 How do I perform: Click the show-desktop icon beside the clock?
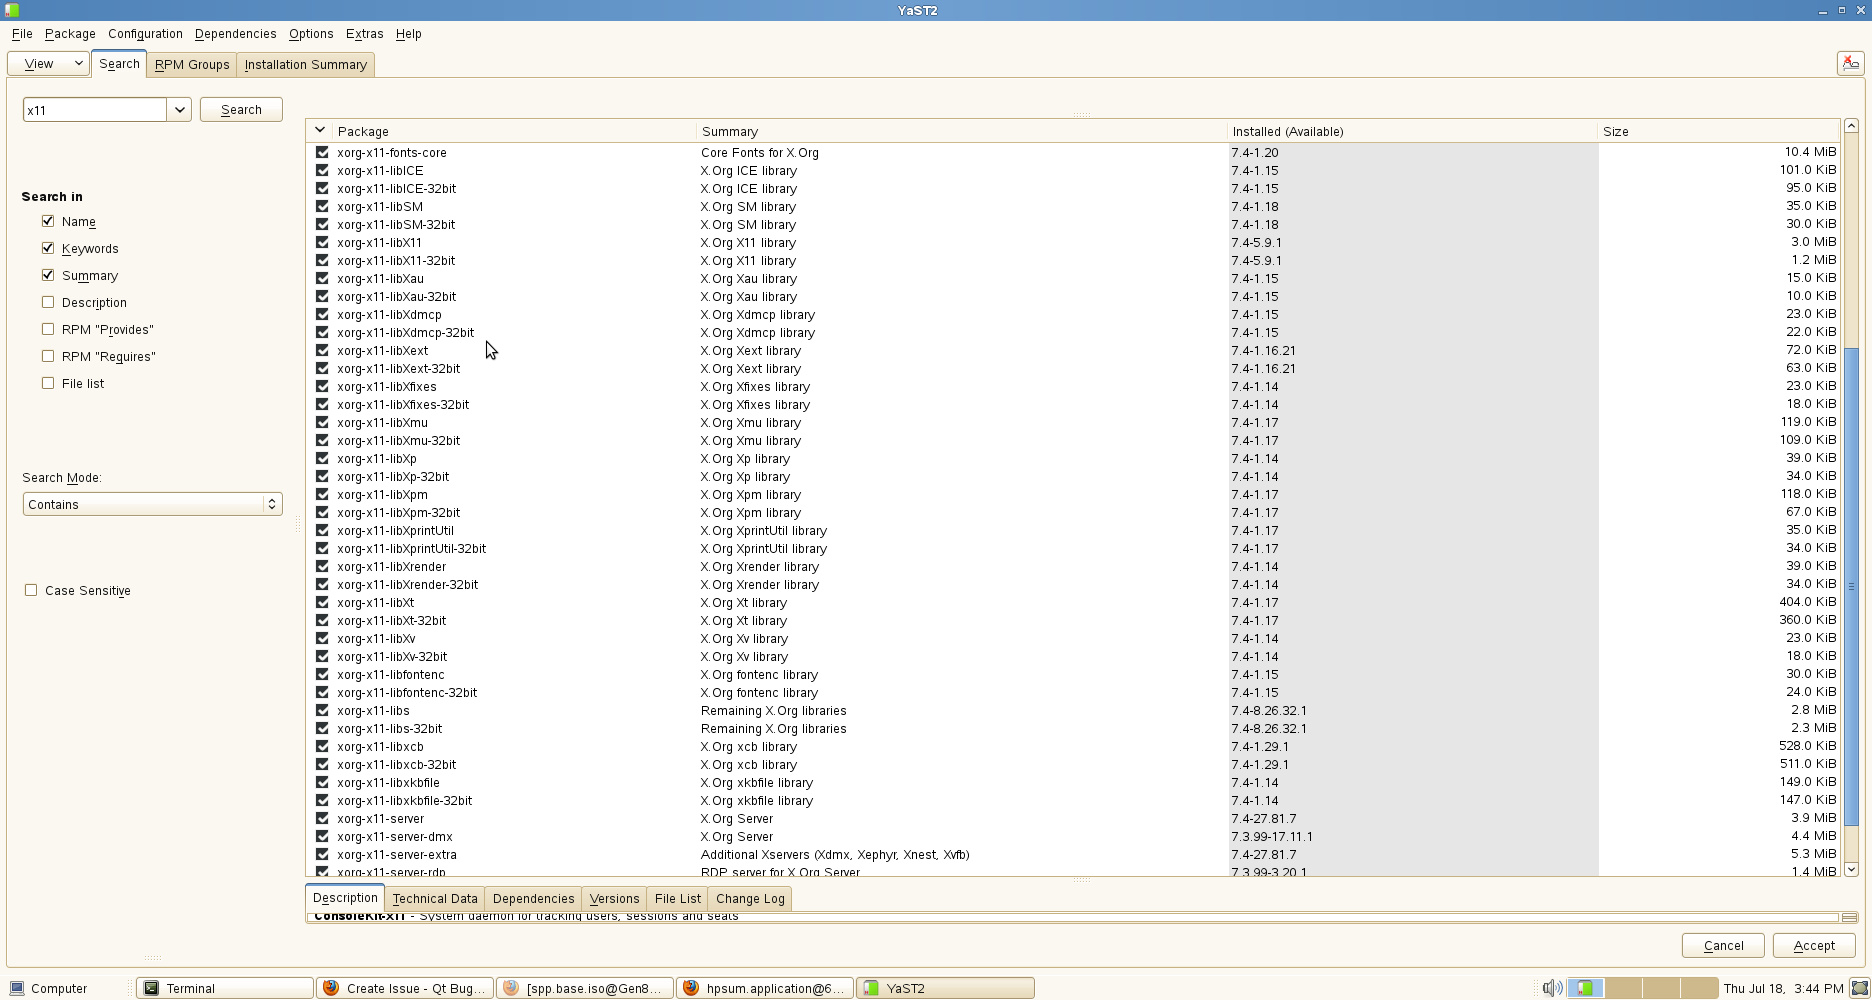(x=1859, y=988)
